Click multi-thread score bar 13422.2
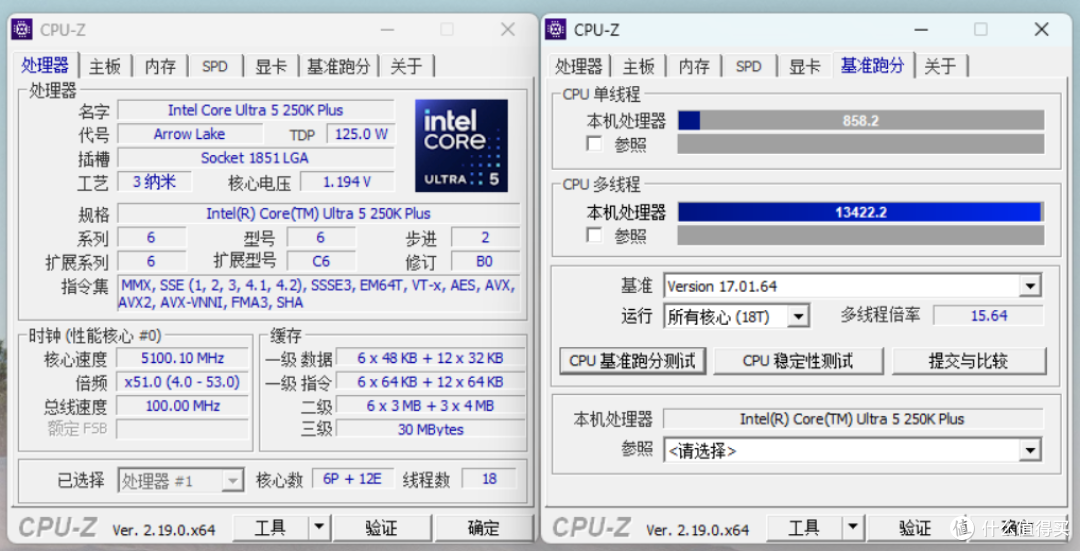 point(861,212)
